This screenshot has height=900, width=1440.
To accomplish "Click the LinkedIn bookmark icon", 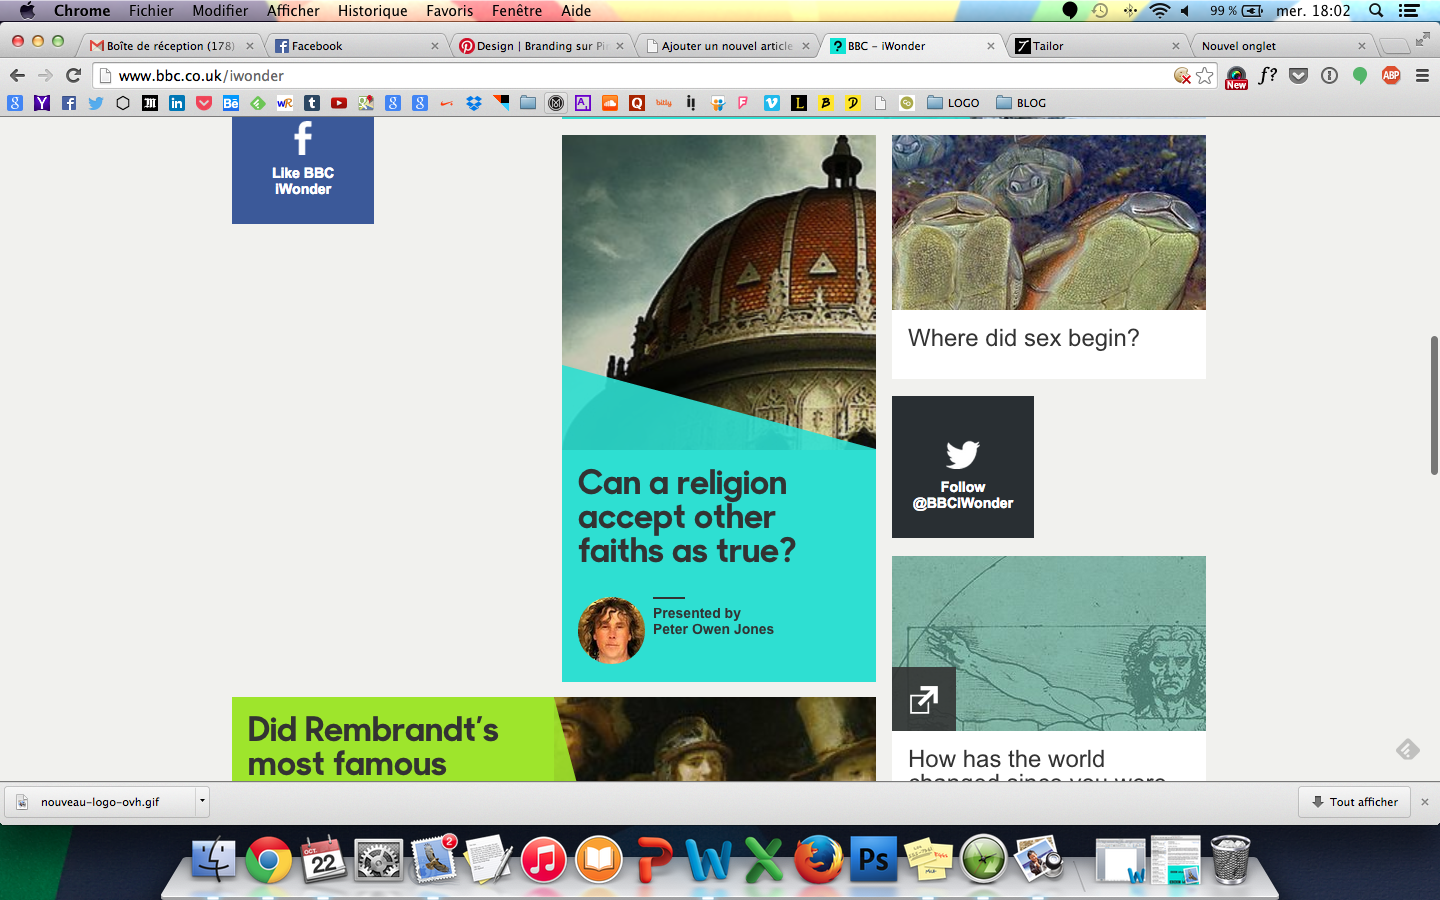I will [x=177, y=103].
